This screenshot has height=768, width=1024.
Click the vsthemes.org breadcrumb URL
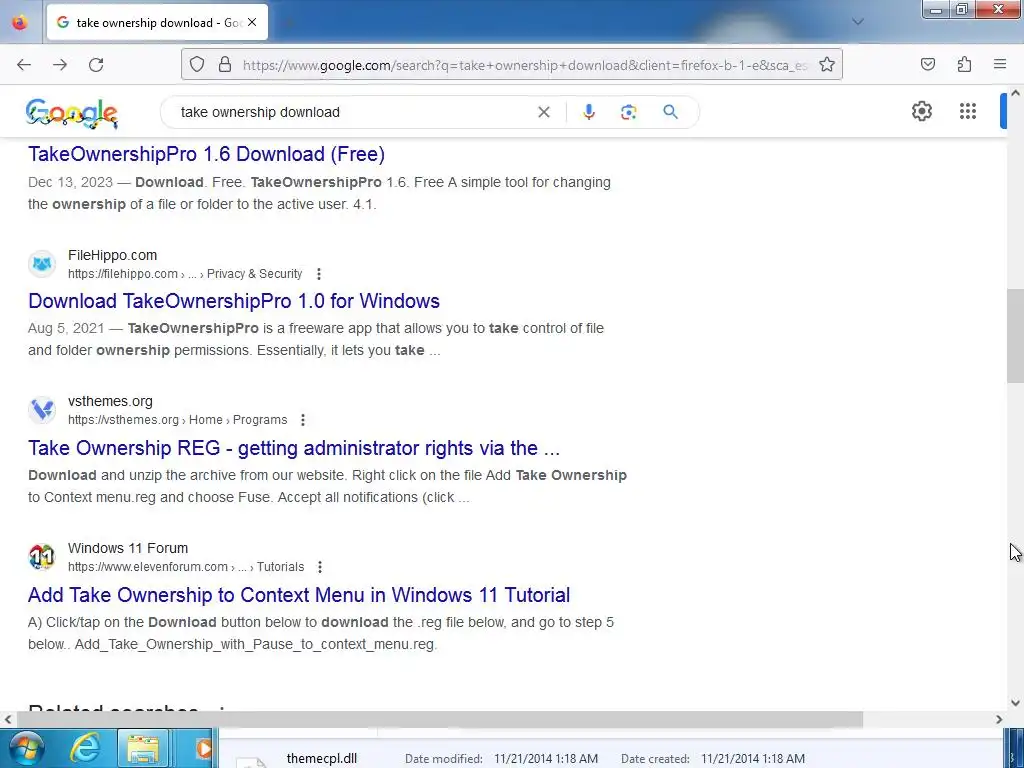(x=178, y=420)
